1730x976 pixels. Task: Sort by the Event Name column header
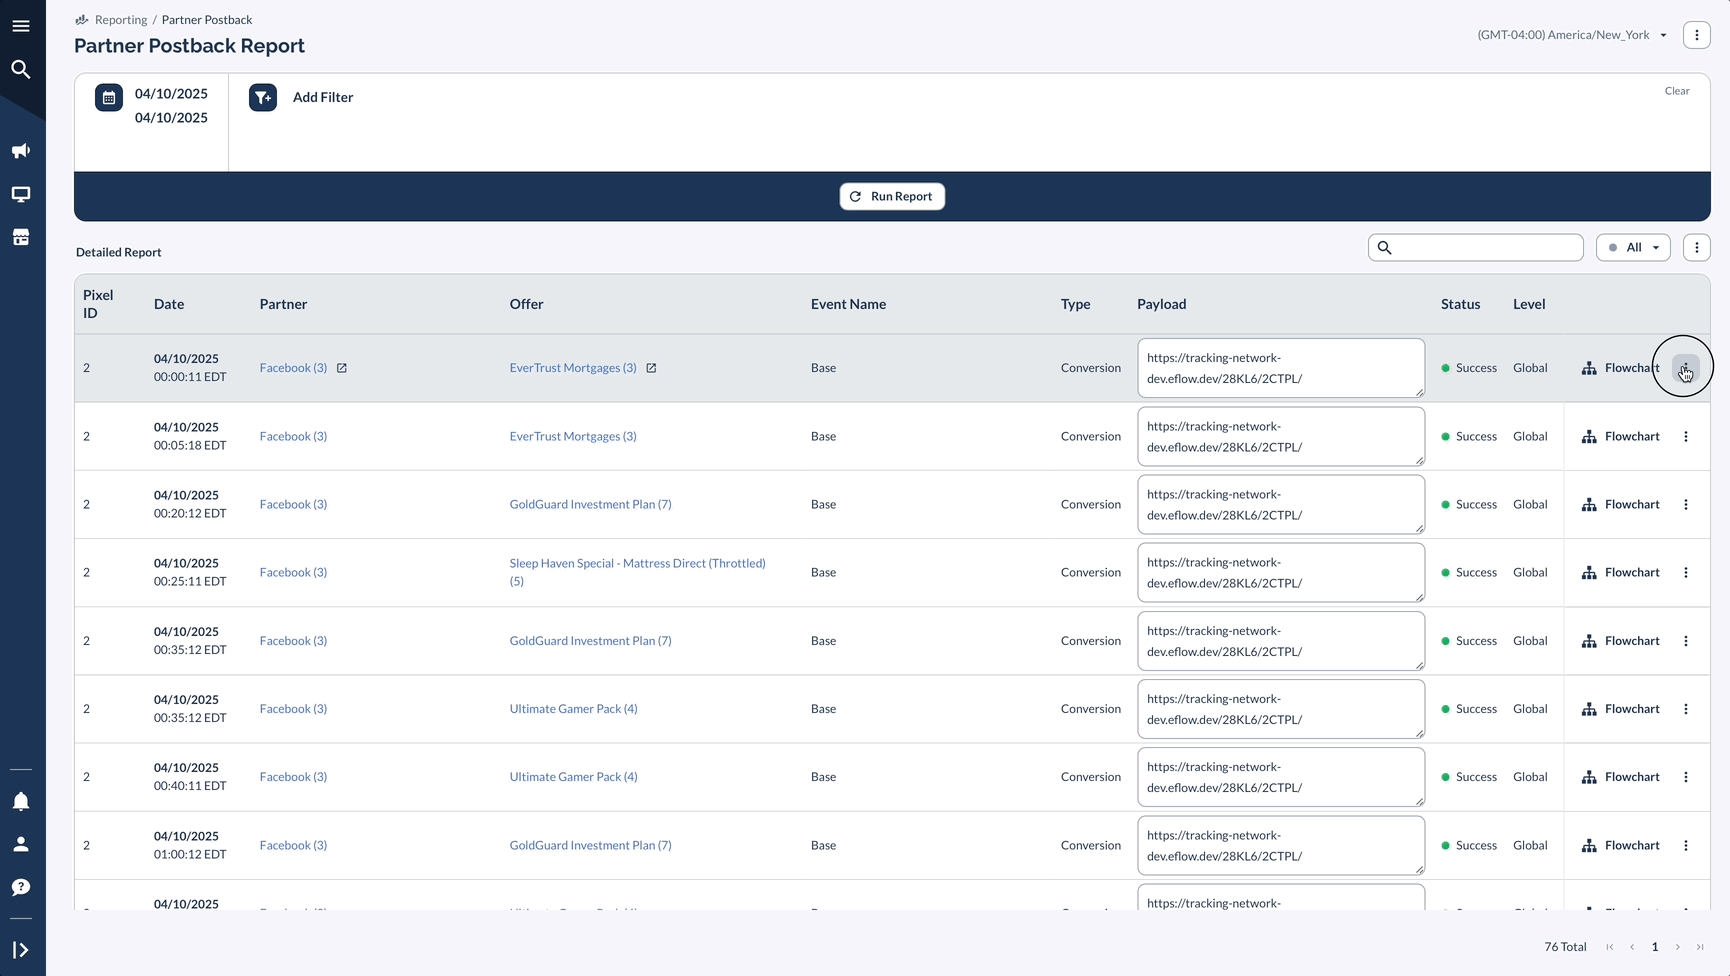pos(848,304)
